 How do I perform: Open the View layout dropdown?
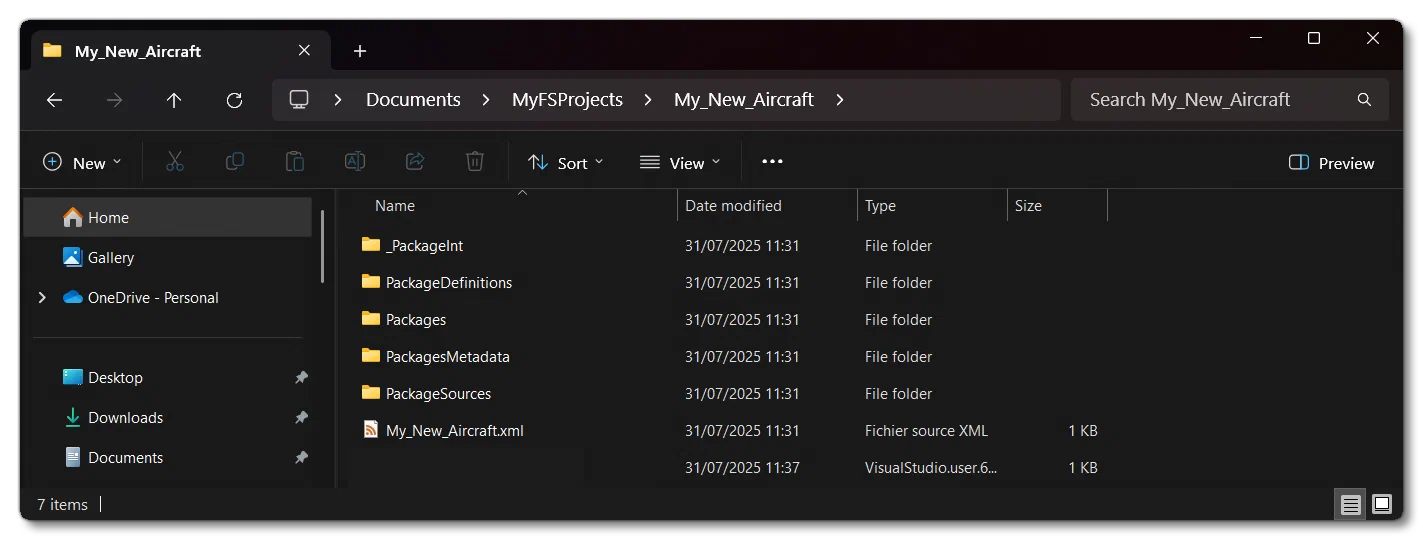(680, 163)
